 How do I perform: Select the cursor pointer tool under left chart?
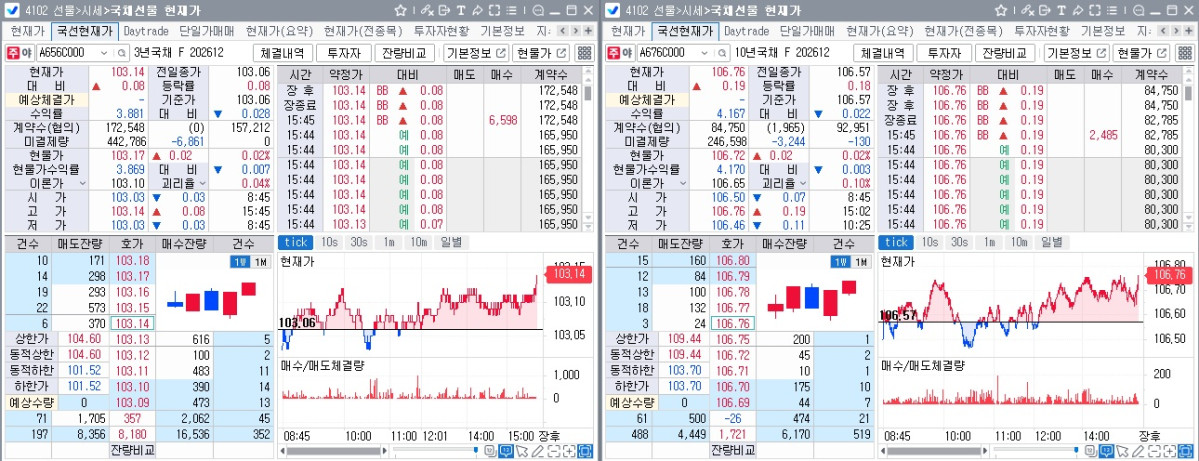tap(522, 451)
